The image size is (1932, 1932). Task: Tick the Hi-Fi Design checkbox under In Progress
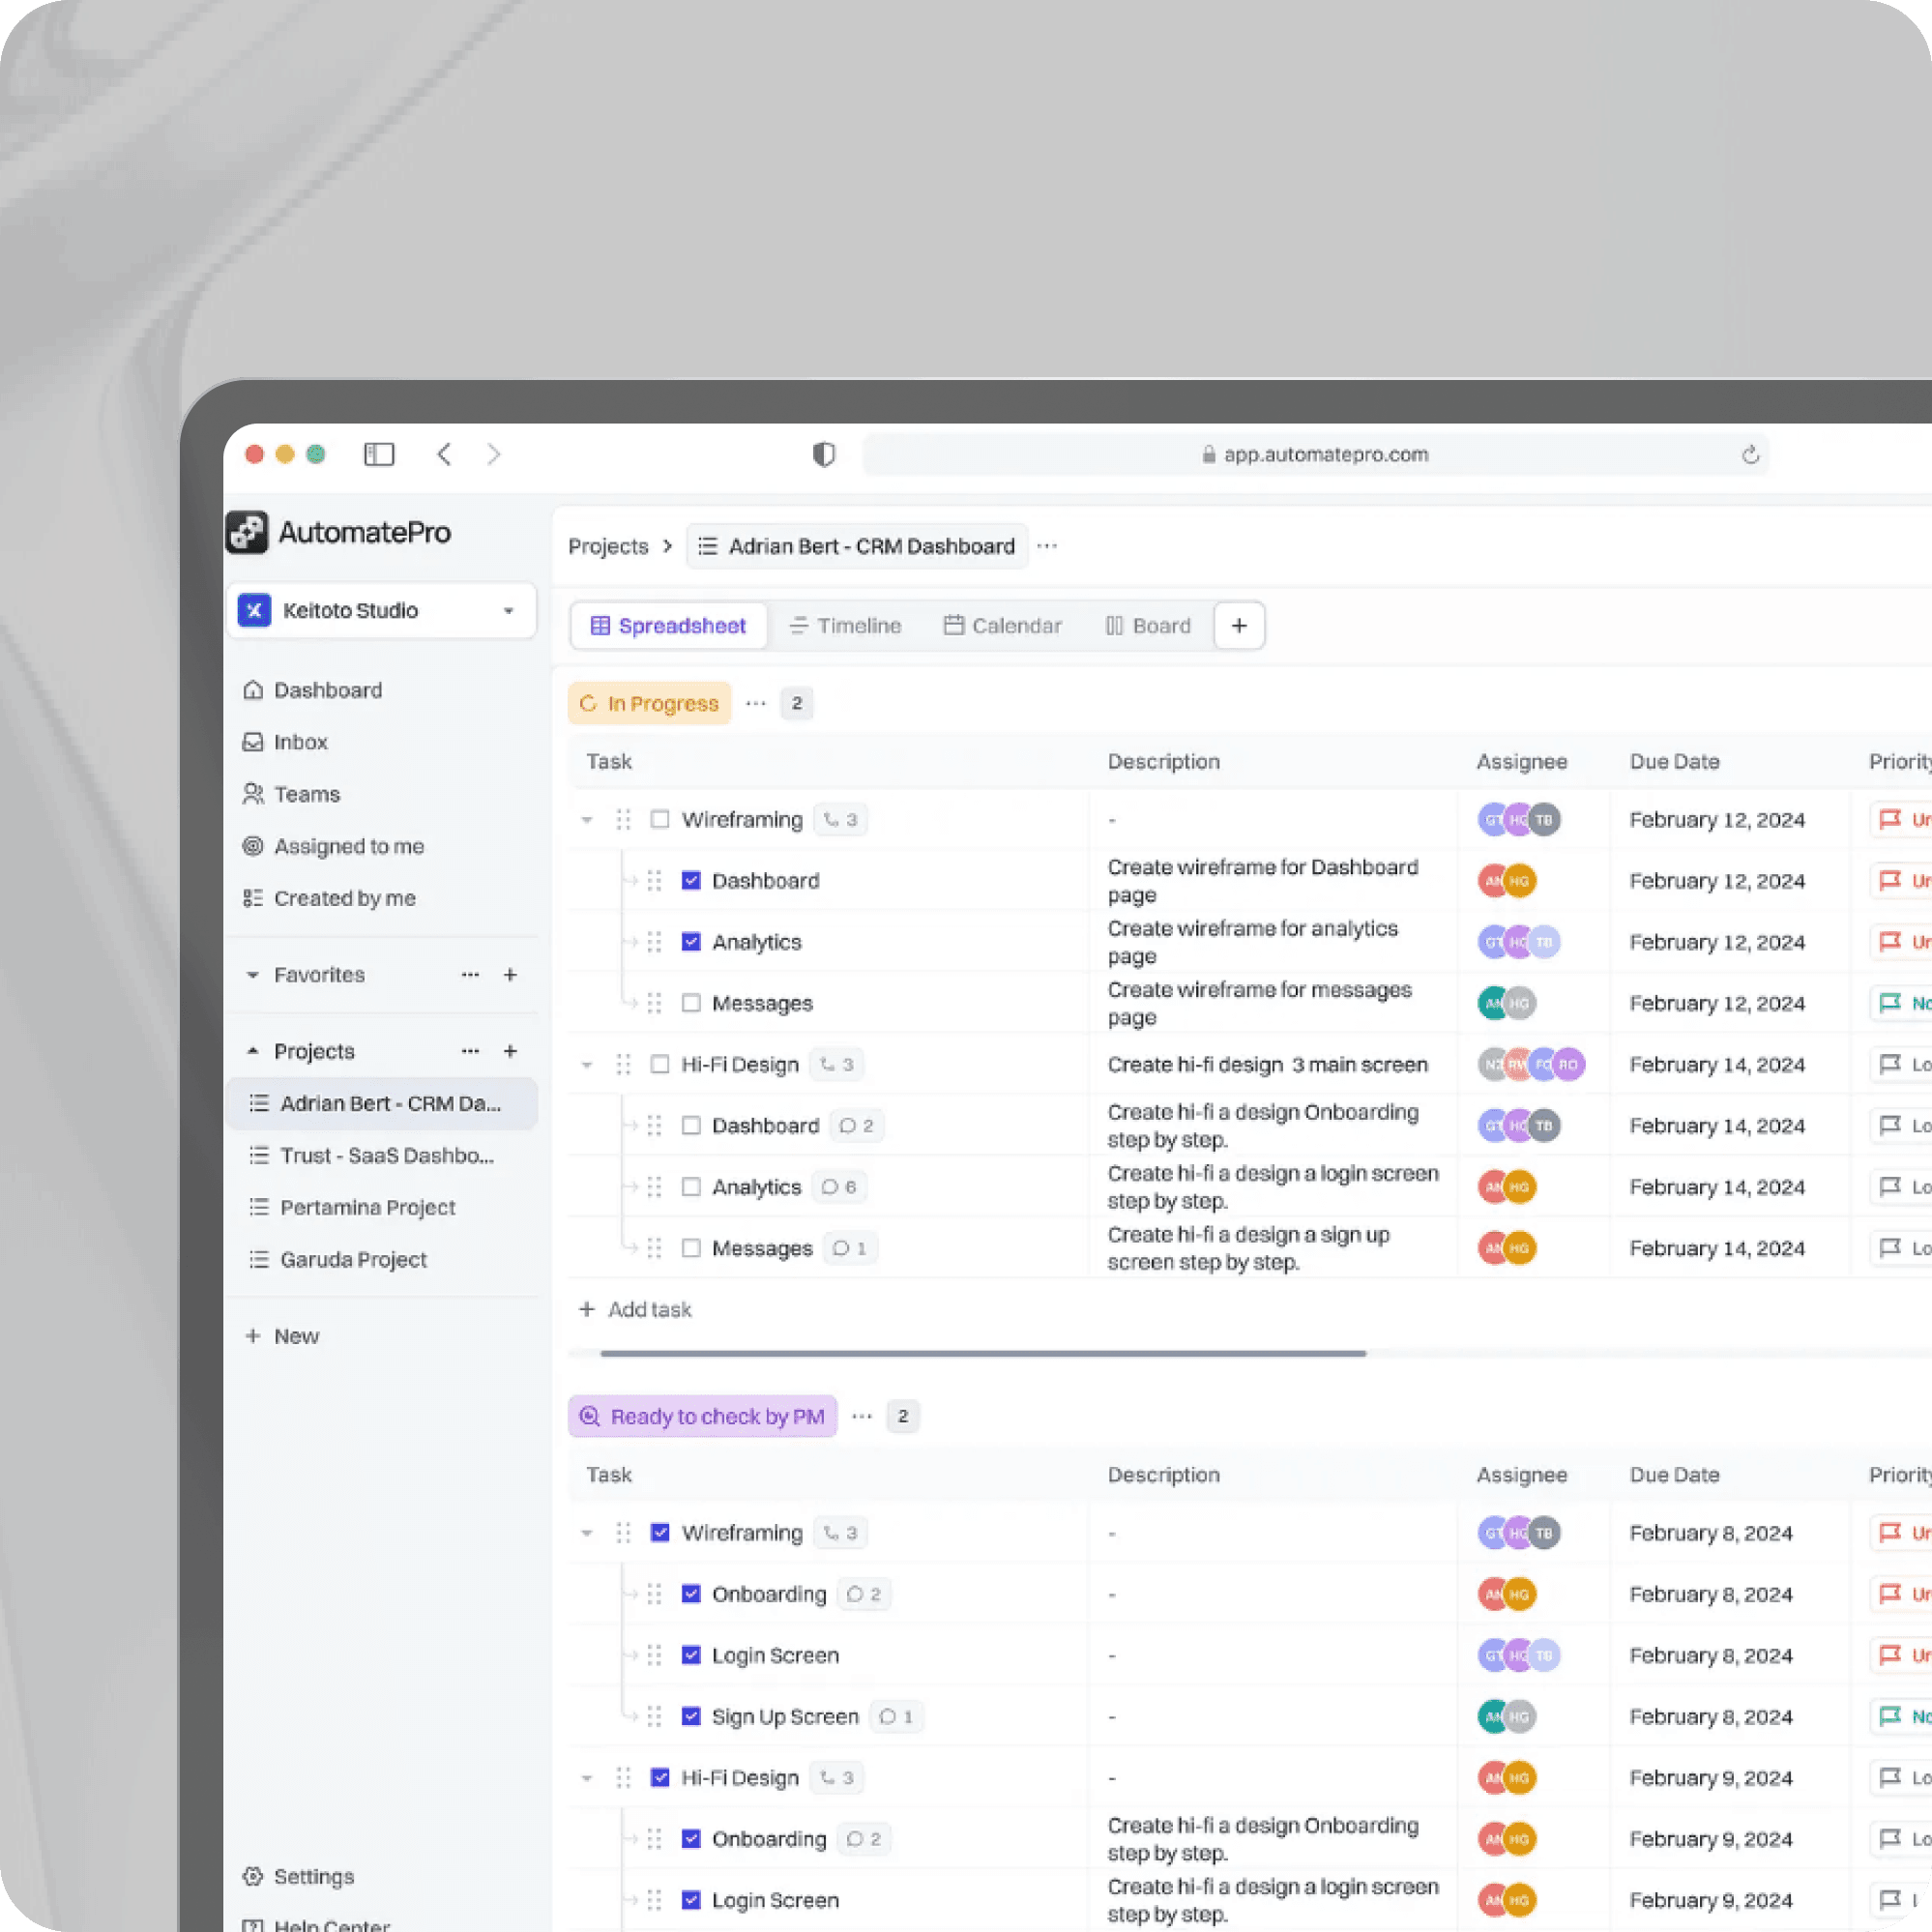click(660, 1064)
